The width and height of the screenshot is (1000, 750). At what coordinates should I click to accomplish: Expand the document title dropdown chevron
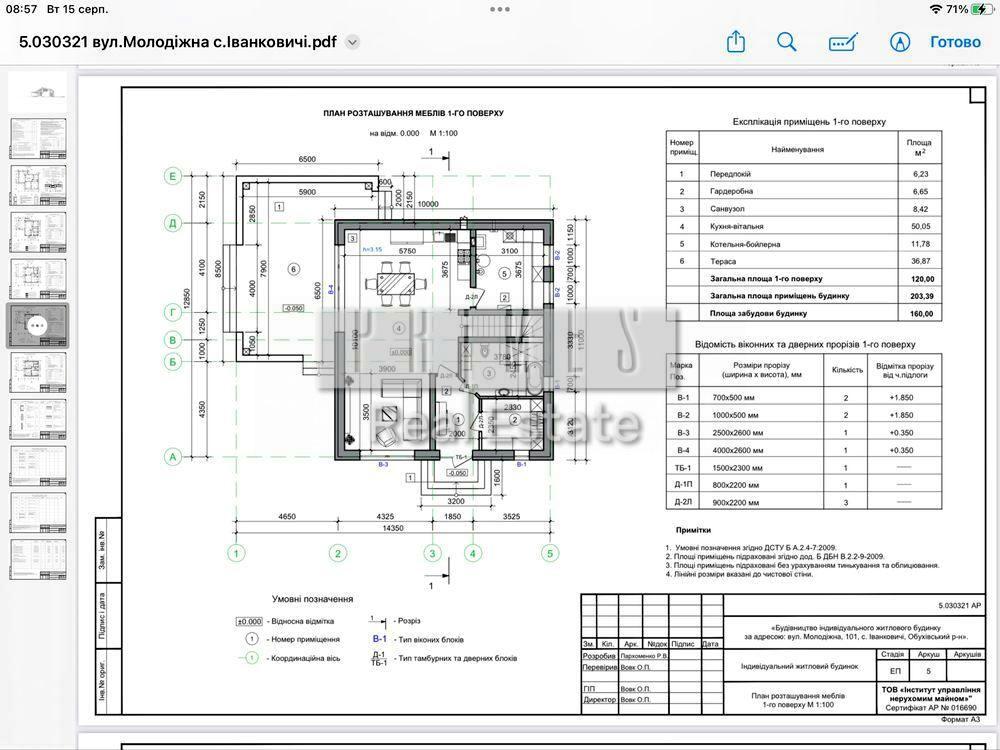tap(352, 42)
